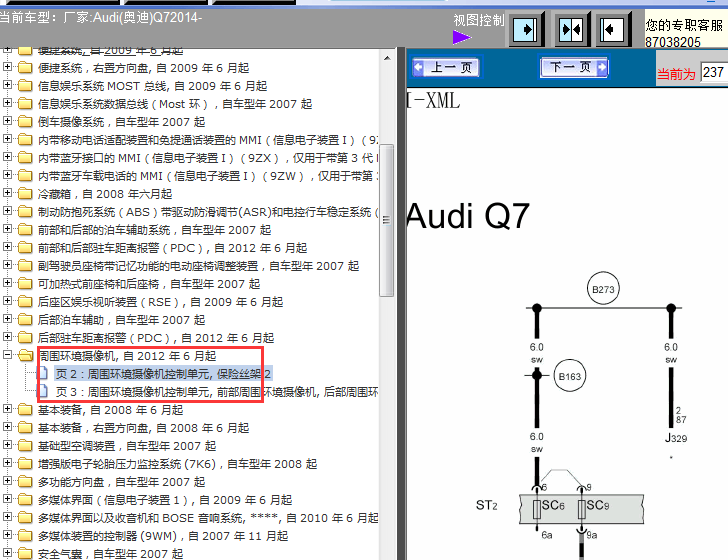
Task: Click the inward-arrows split view control icon
Action: [571, 30]
